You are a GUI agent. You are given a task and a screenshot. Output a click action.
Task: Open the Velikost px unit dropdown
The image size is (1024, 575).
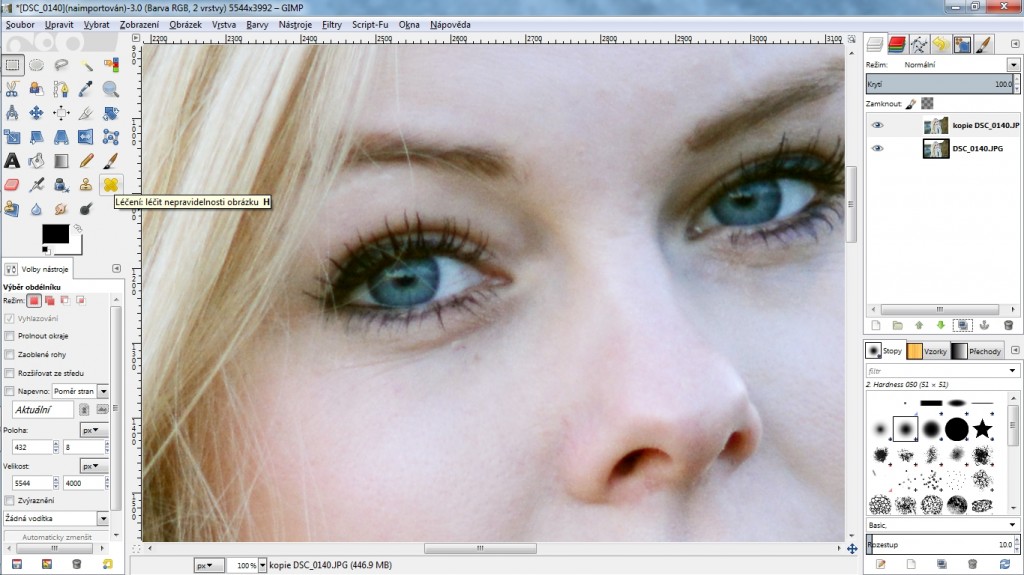click(94, 466)
